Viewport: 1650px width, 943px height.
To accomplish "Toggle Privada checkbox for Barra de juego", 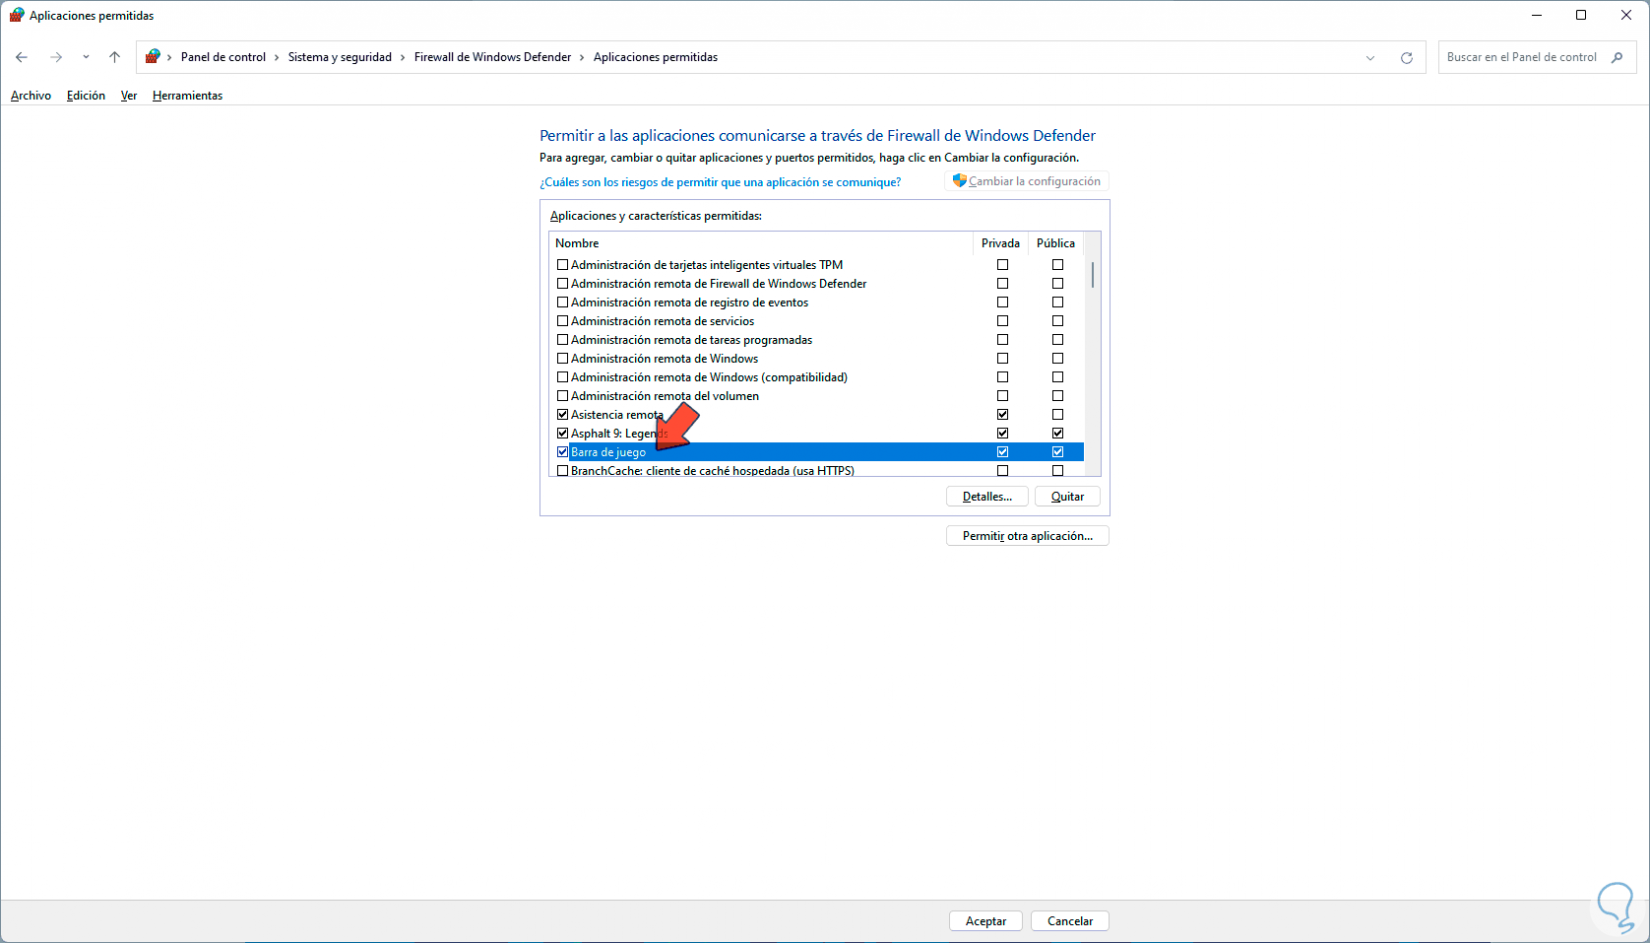I will pos(1002,452).
